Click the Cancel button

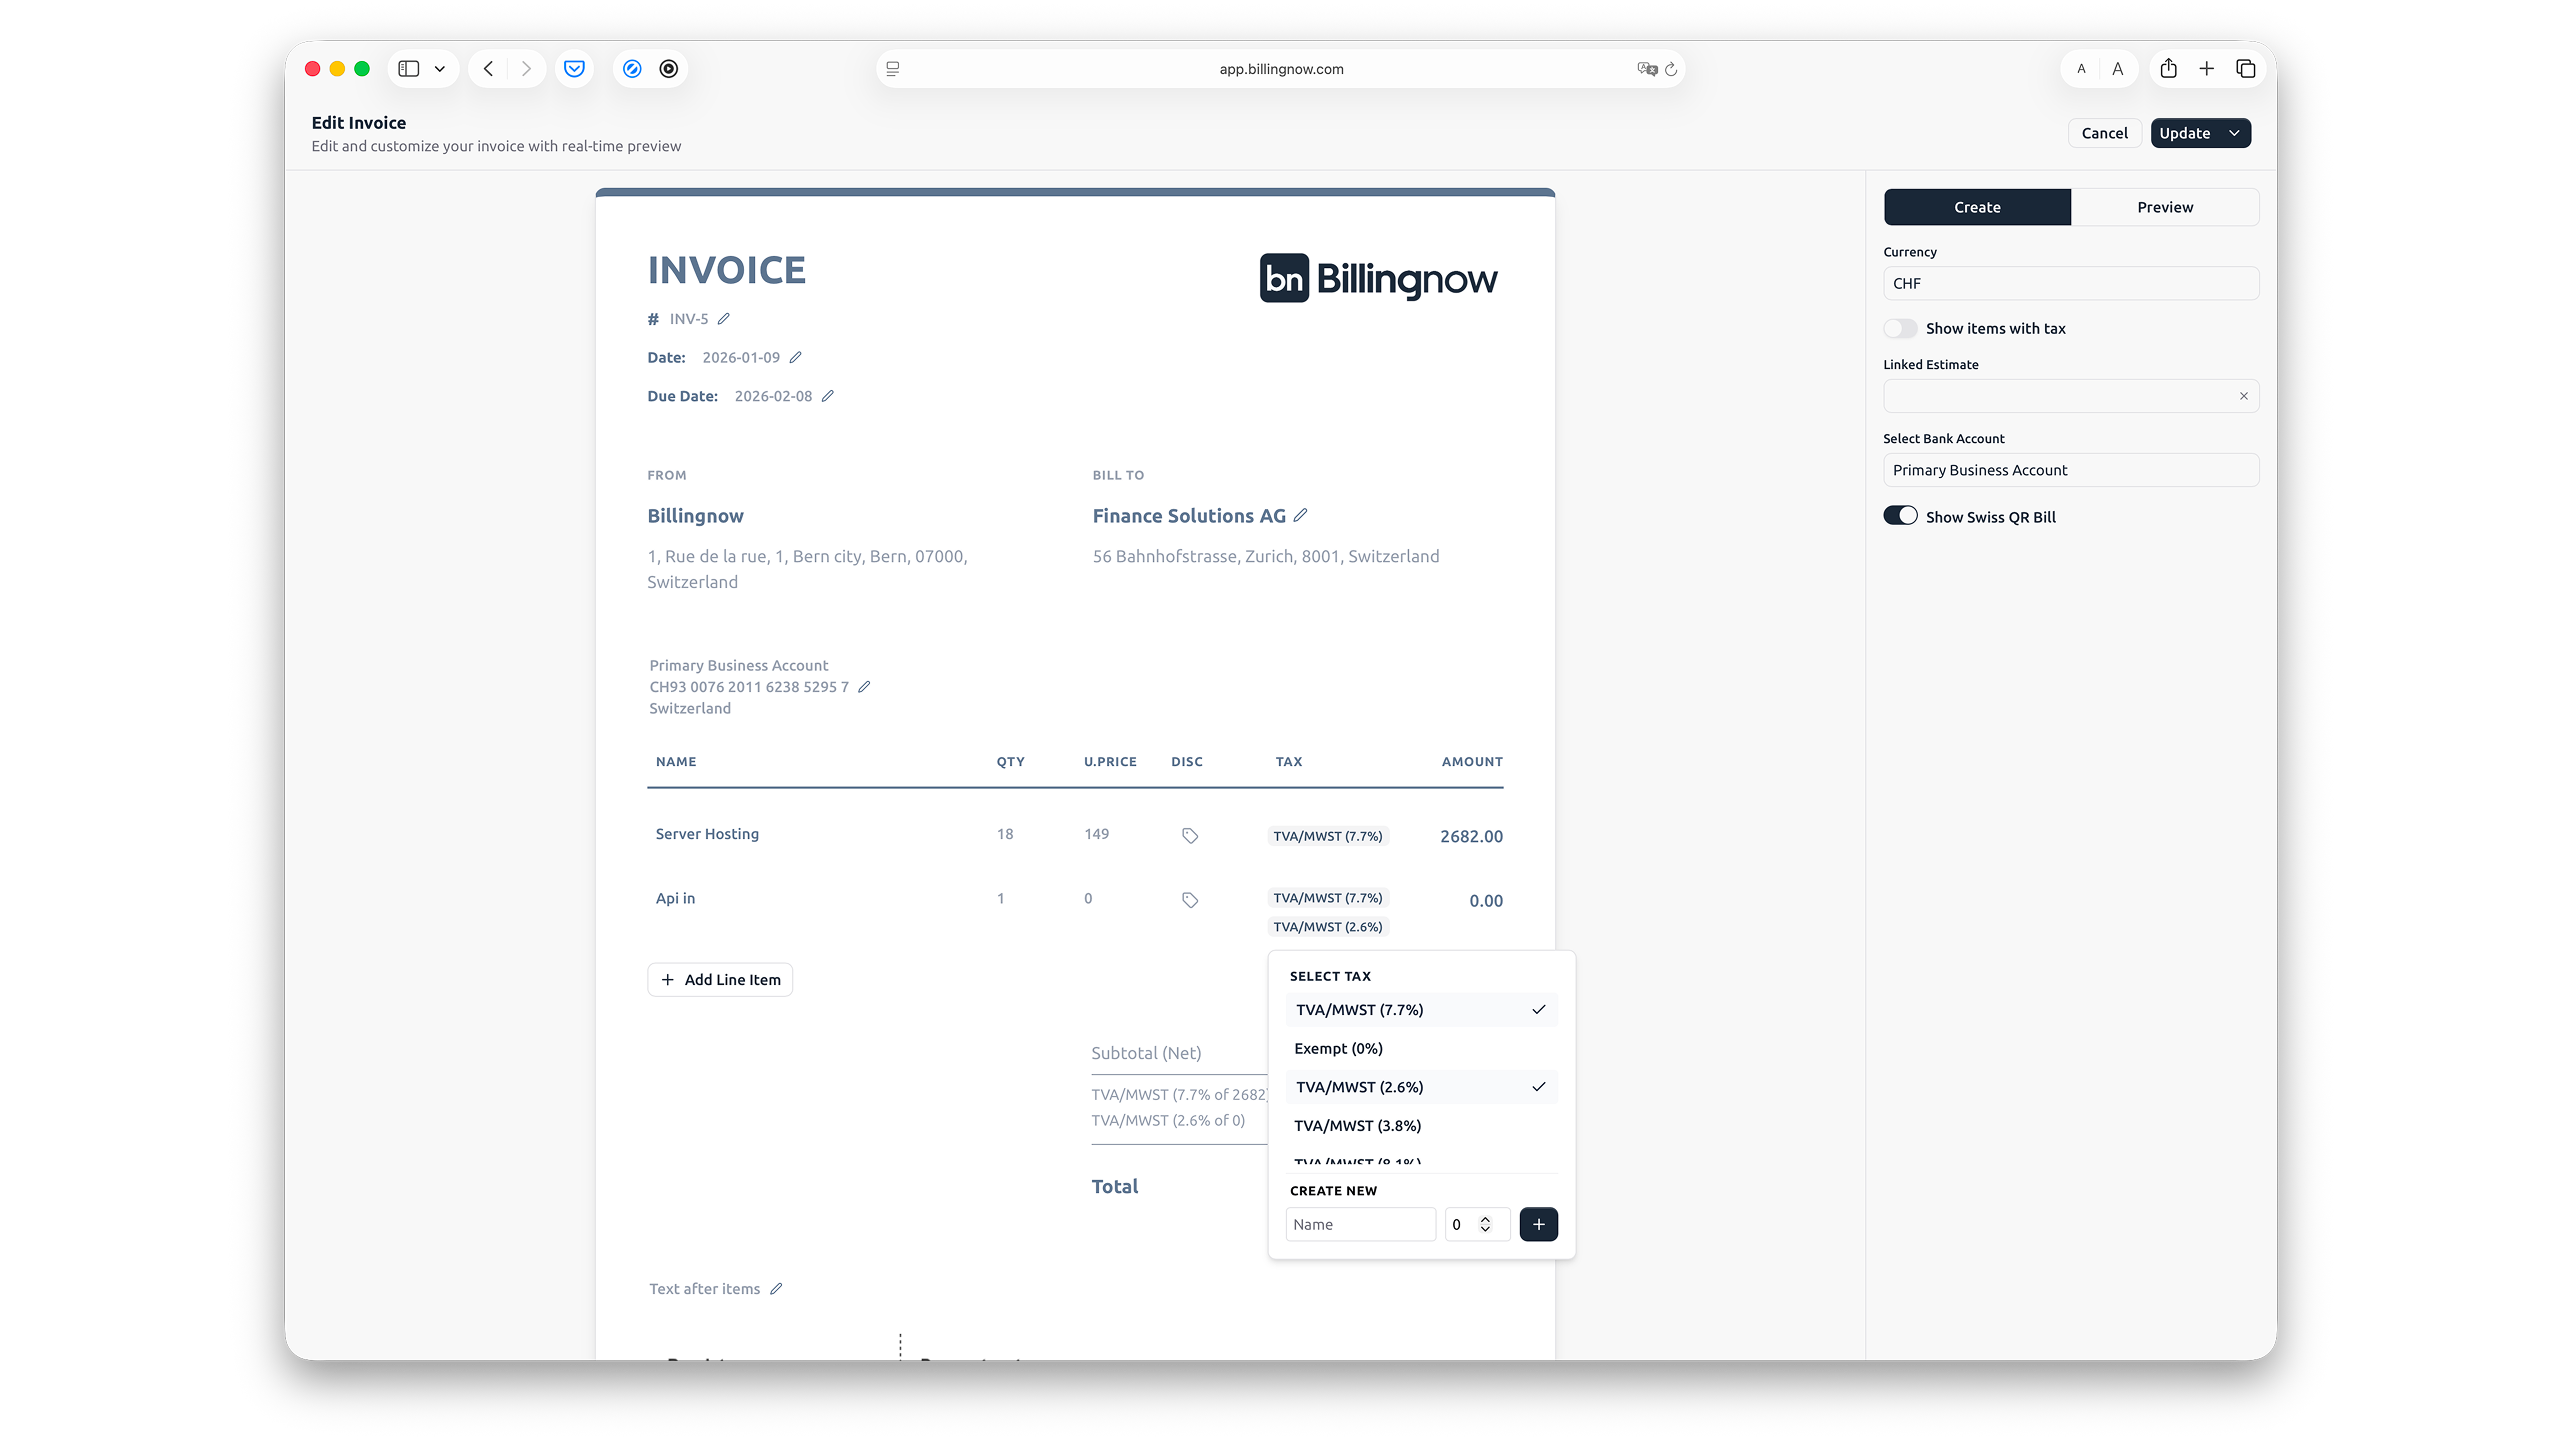point(2104,132)
